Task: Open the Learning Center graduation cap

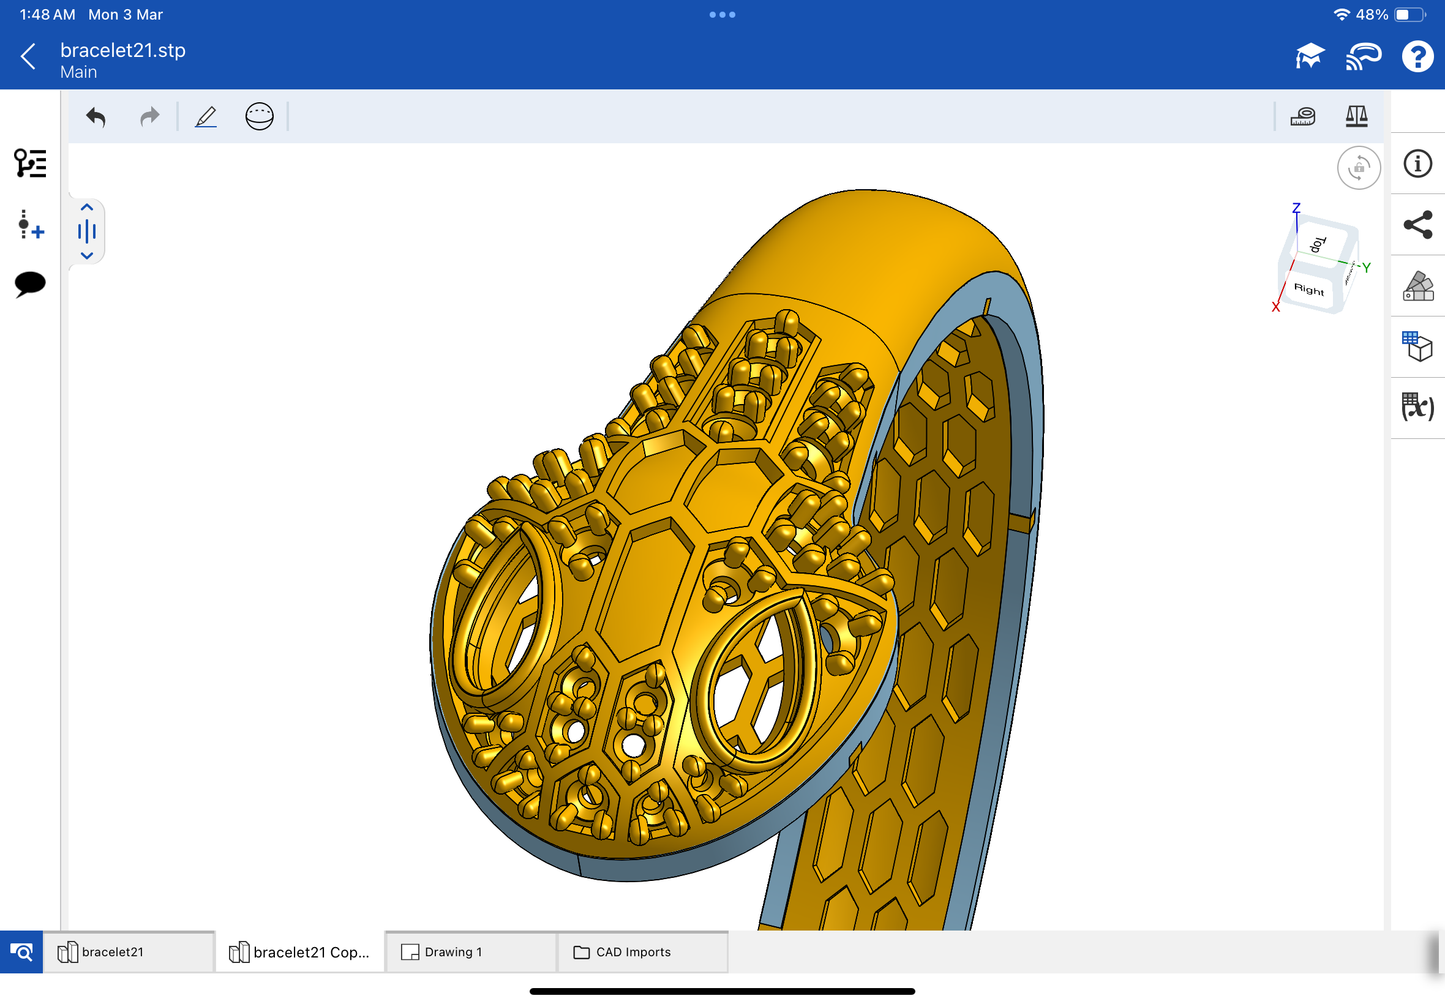Action: pos(1309,57)
